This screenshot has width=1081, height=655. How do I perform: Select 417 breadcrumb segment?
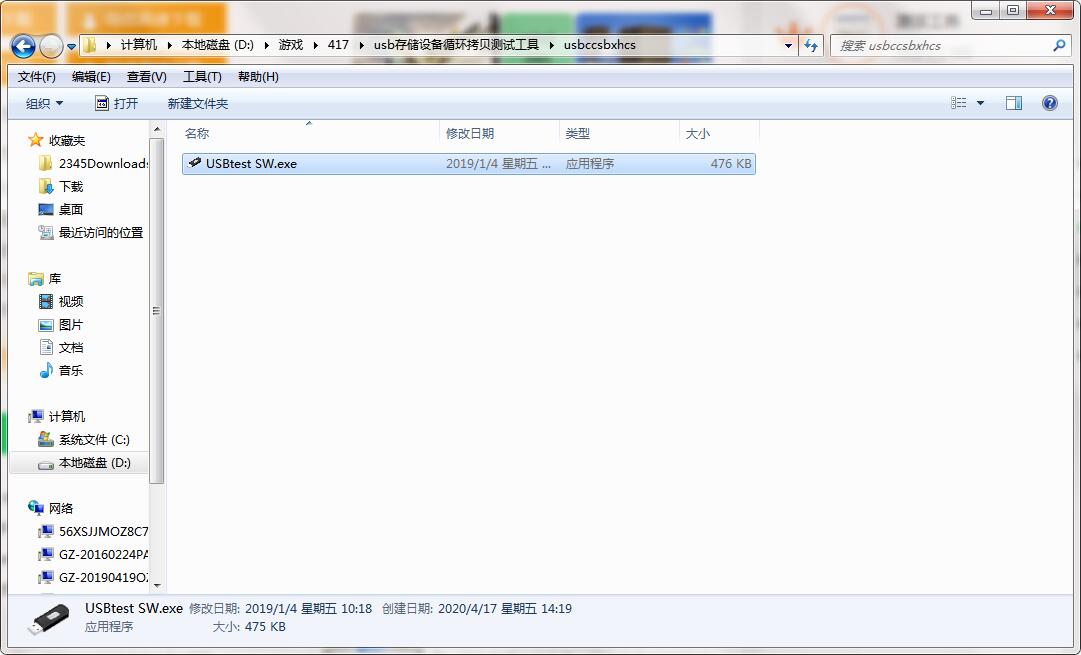(x=338, y=45)
